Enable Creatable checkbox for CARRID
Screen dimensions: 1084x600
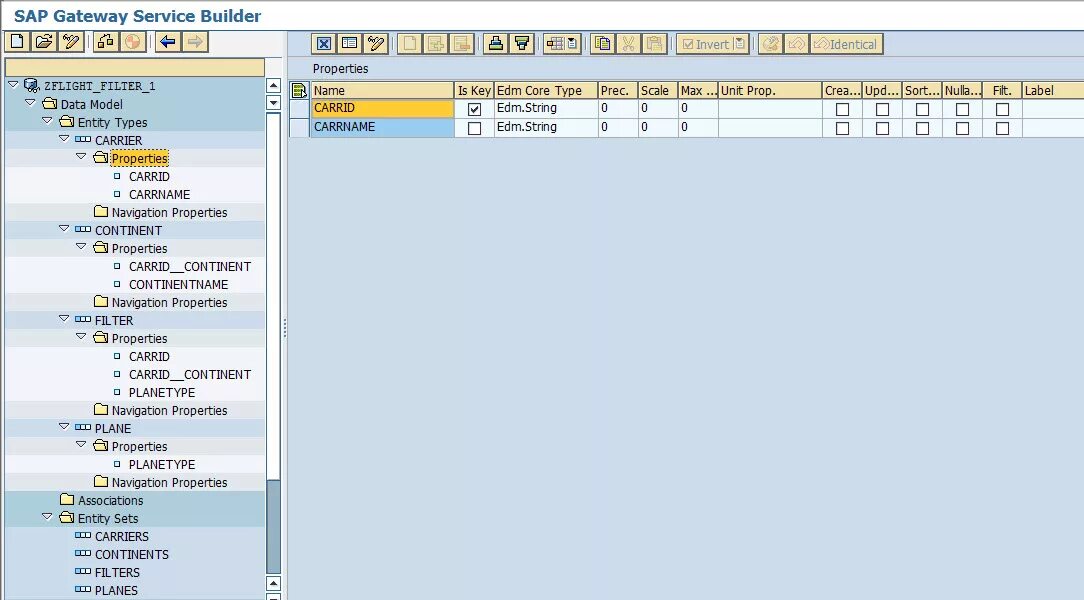(842, 109)
